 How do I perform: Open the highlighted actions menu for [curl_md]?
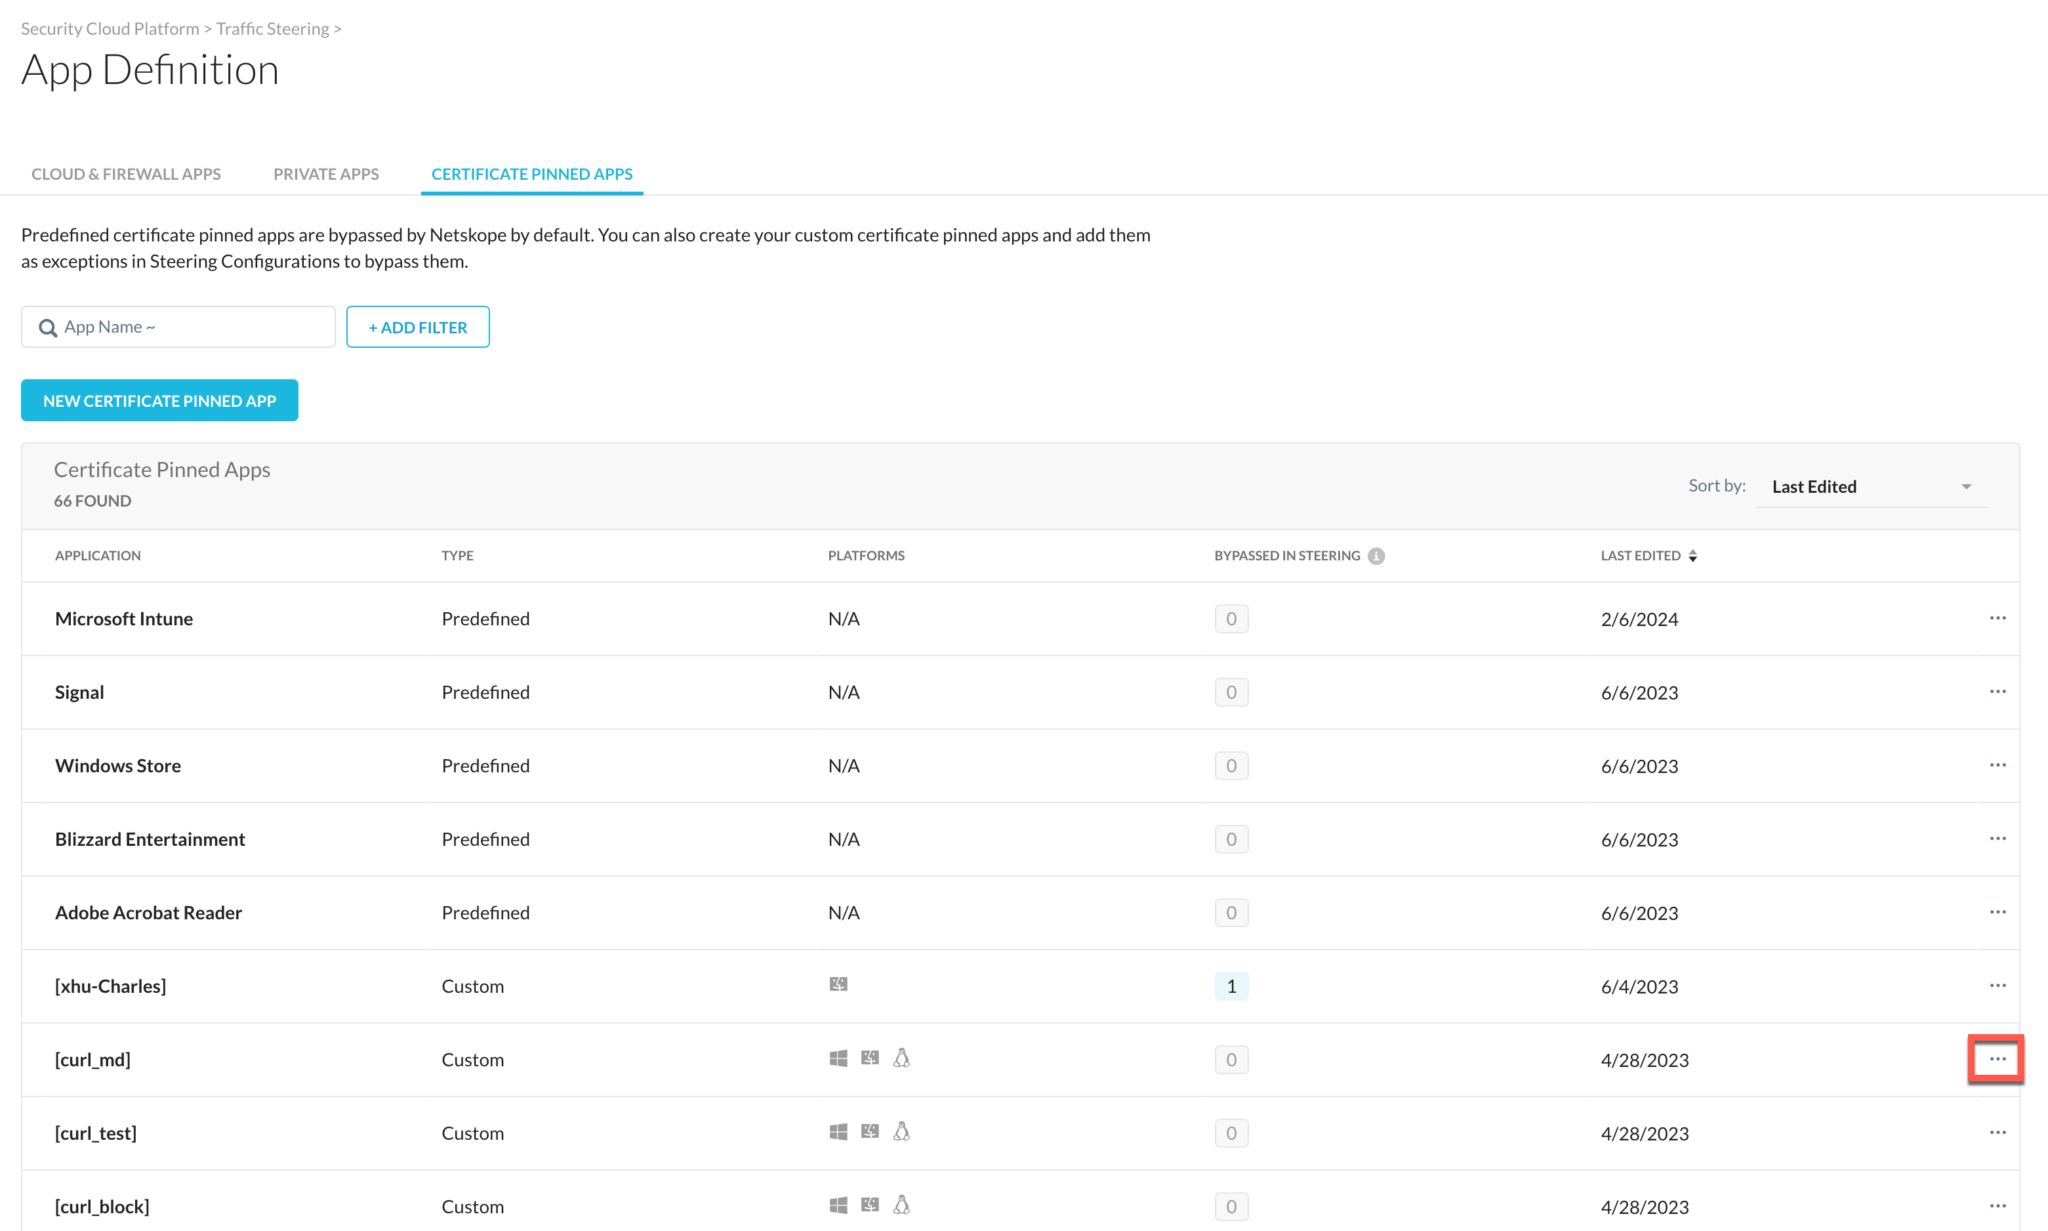tap(1996, 1058)
